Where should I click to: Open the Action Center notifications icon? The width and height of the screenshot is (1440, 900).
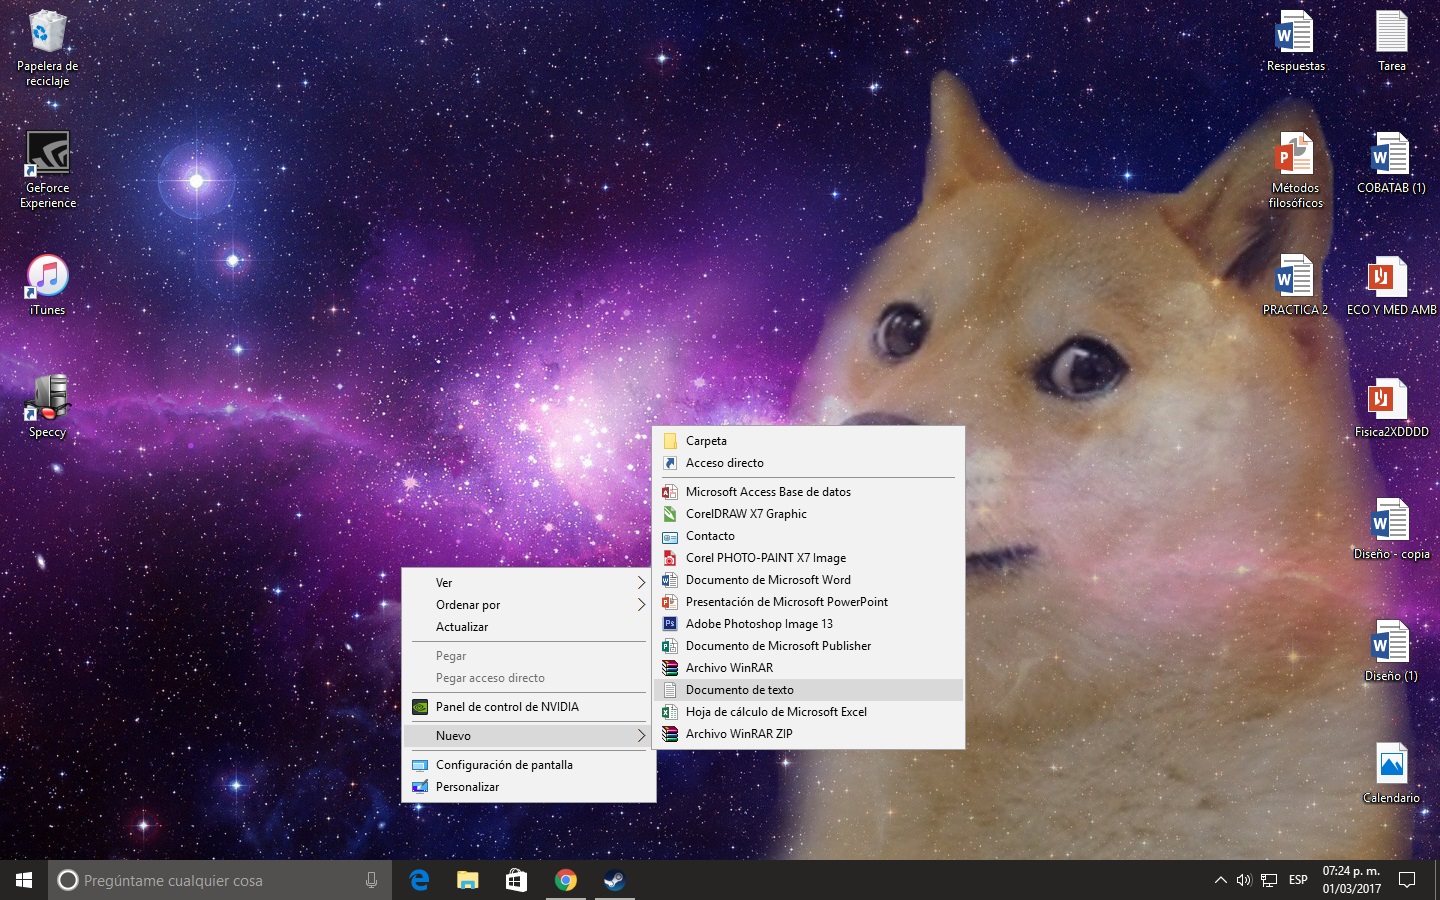[x=1407, y=880]
